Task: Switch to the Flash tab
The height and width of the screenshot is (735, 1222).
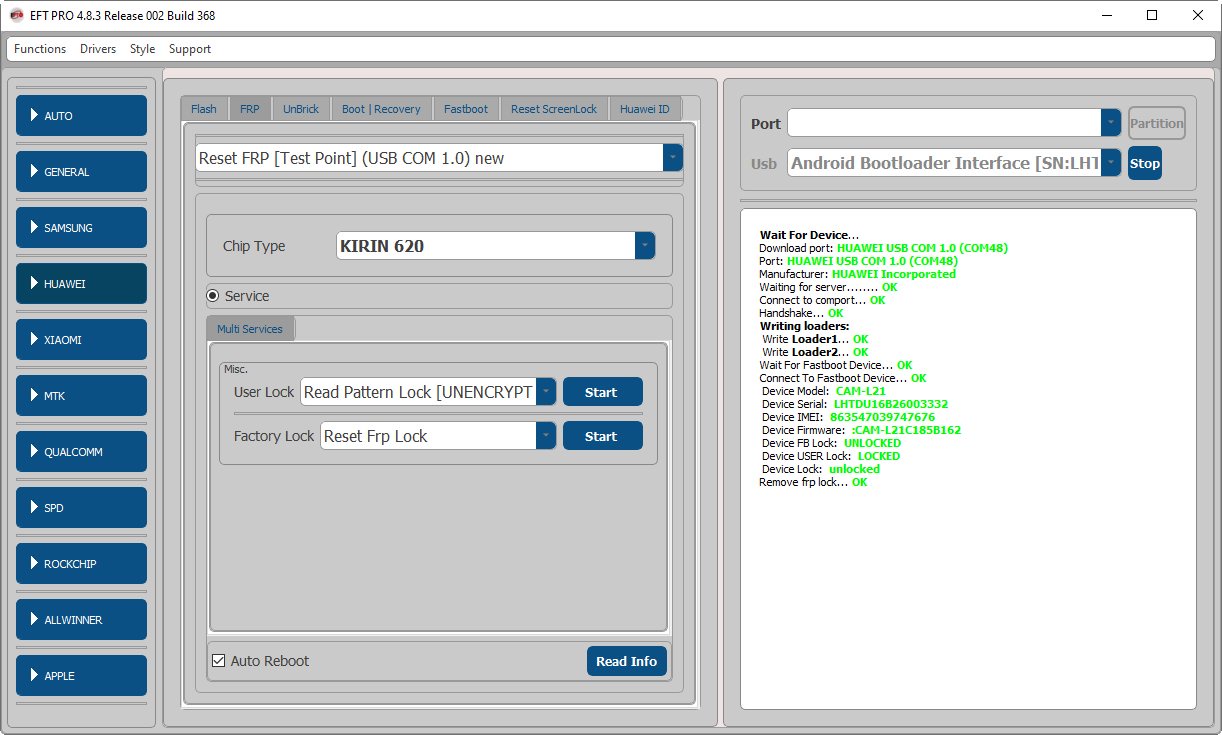Action: coord(204,109)
